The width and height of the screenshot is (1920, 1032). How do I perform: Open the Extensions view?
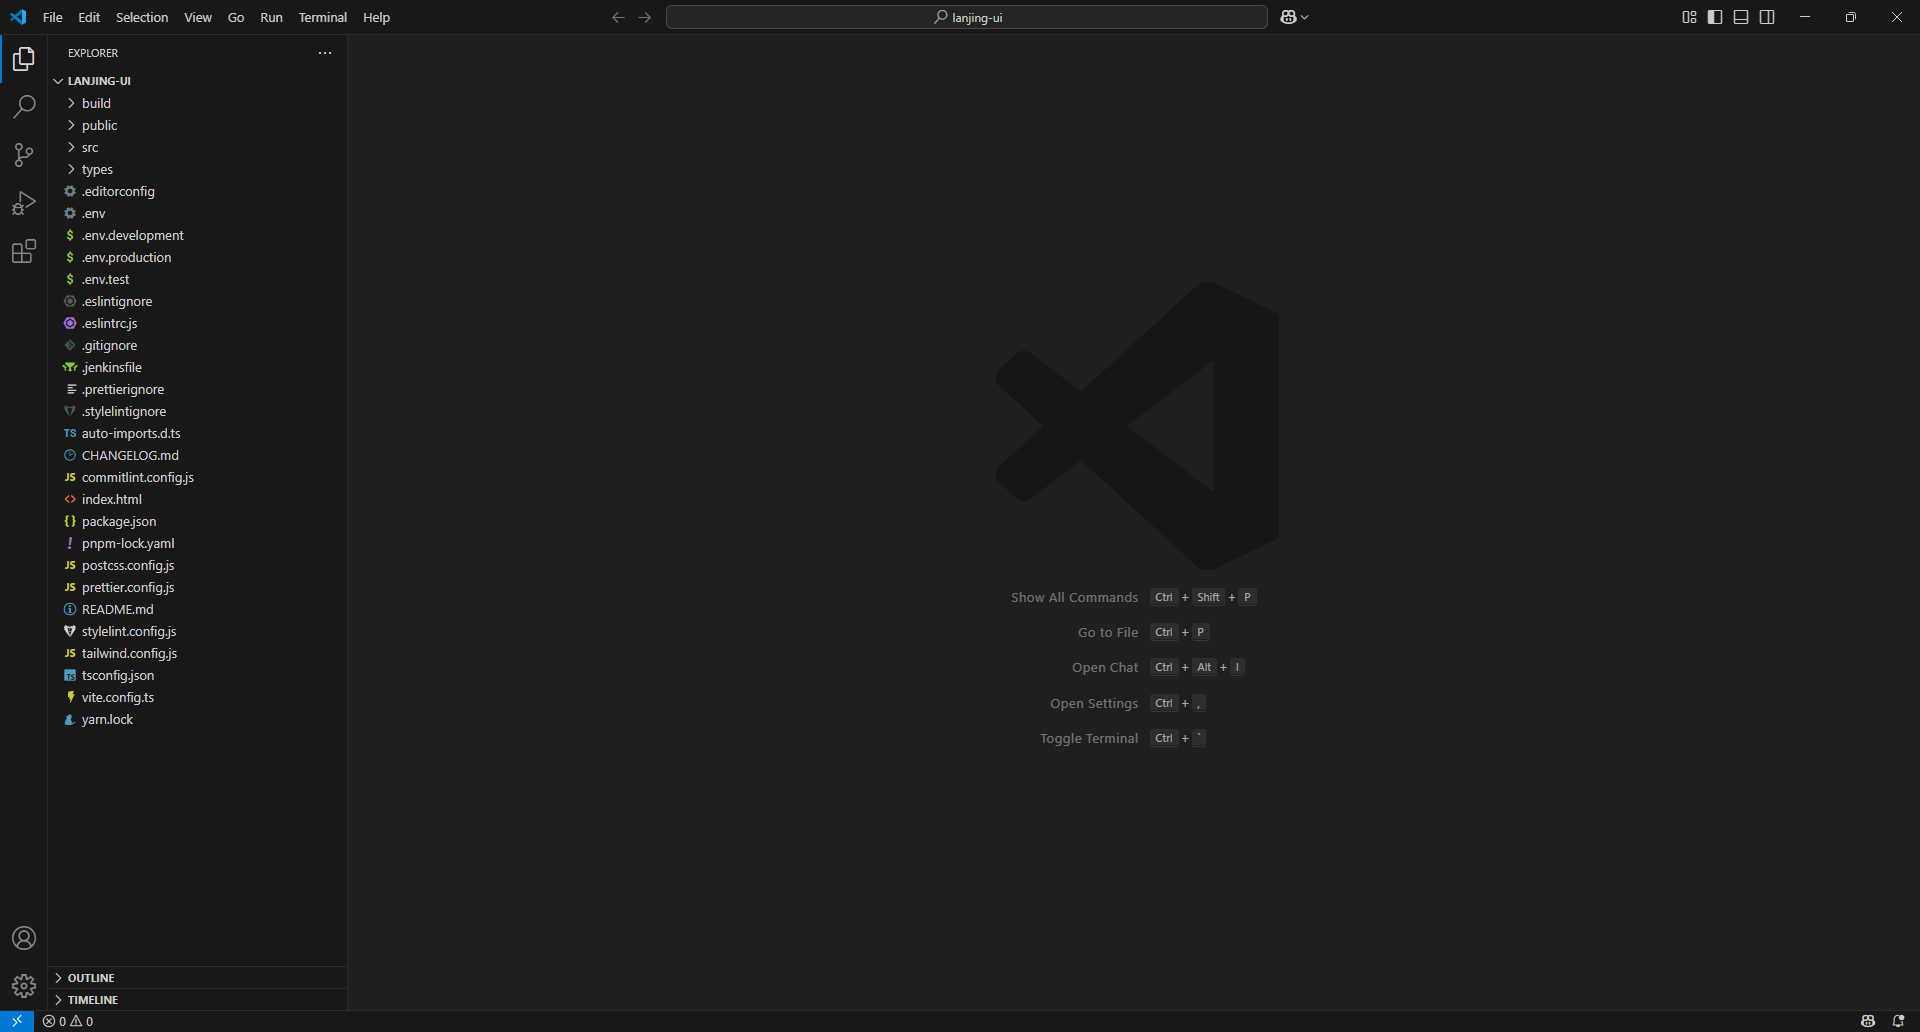click(x=24, y=251)
